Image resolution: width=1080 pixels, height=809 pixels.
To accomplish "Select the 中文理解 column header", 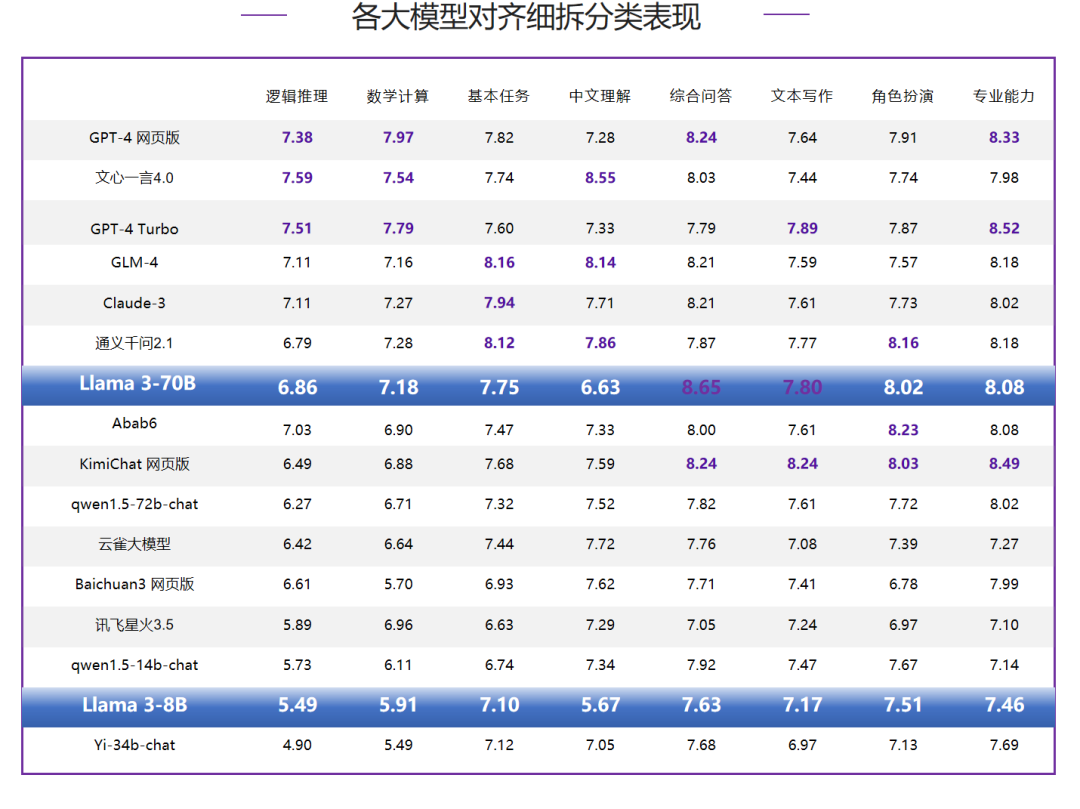I will coord(600,96).
